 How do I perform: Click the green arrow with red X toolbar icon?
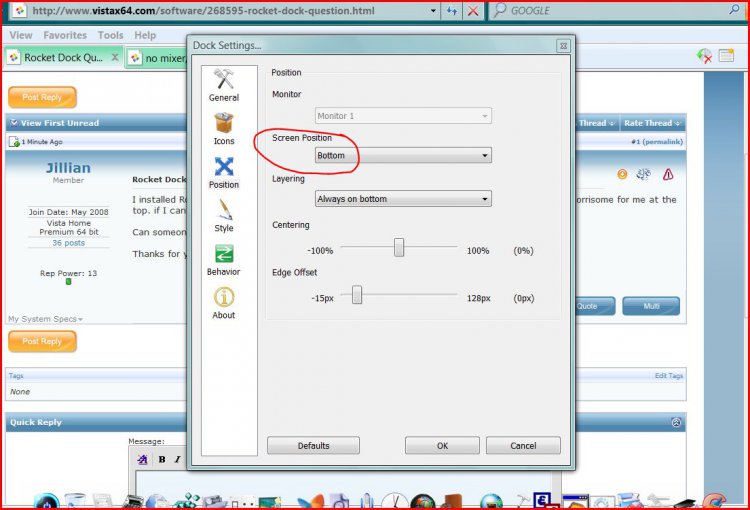pos(704,55)
